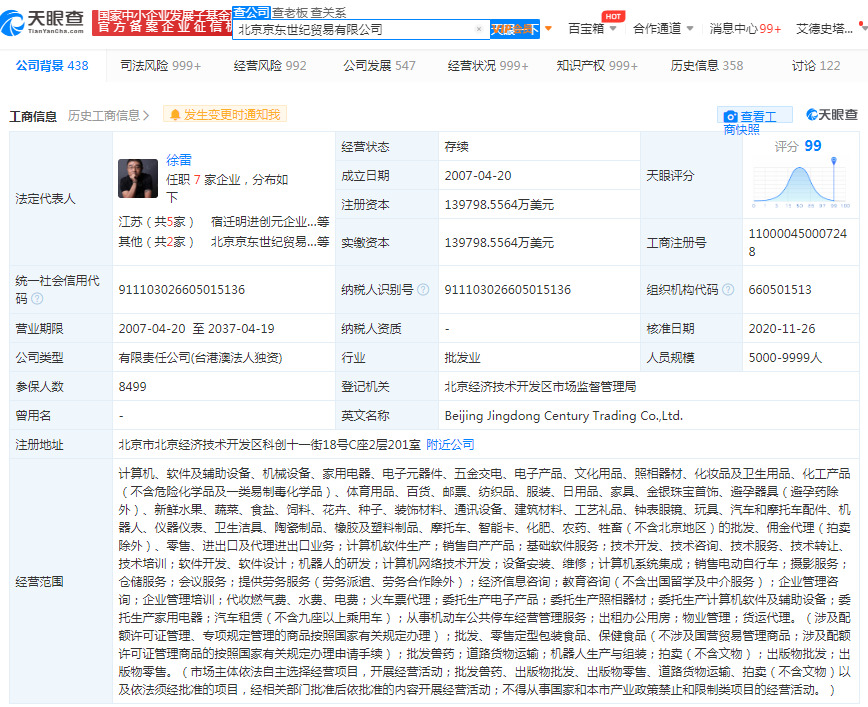
Task: Switch to 公司背景 438 tab
Action: point(52,65)
